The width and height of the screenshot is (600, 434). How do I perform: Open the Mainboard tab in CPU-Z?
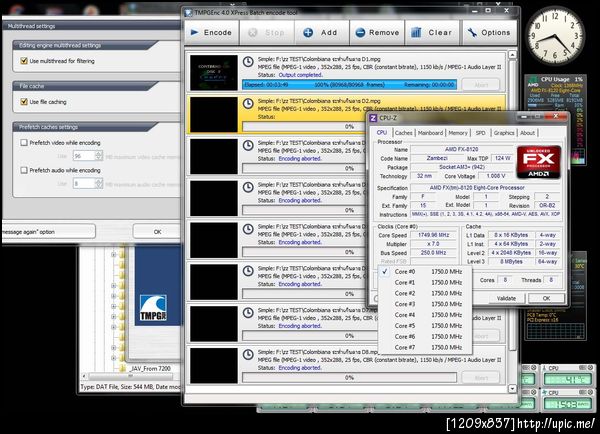coord(430,133)
